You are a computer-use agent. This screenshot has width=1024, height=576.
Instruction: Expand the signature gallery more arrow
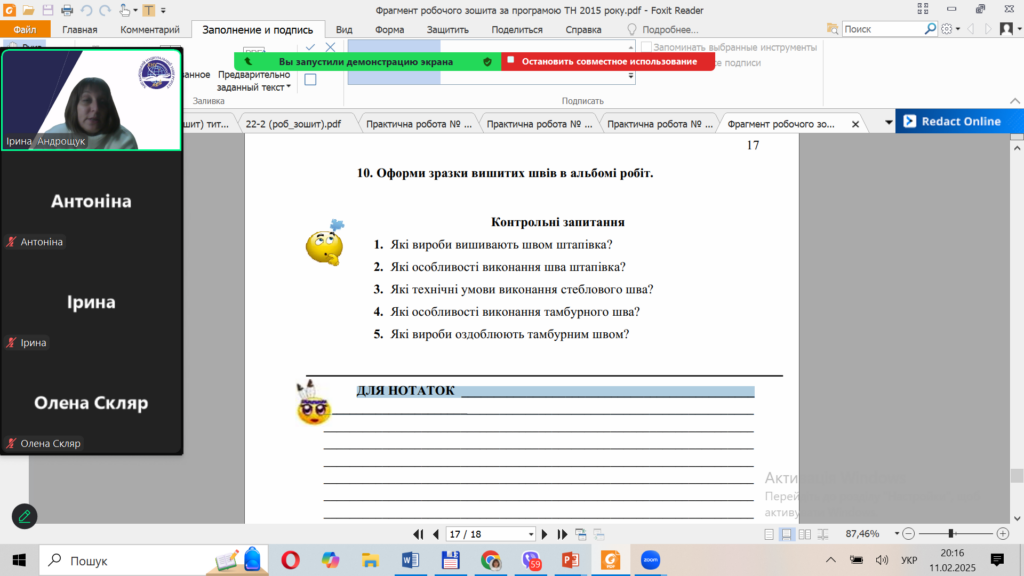coord(631,76)
